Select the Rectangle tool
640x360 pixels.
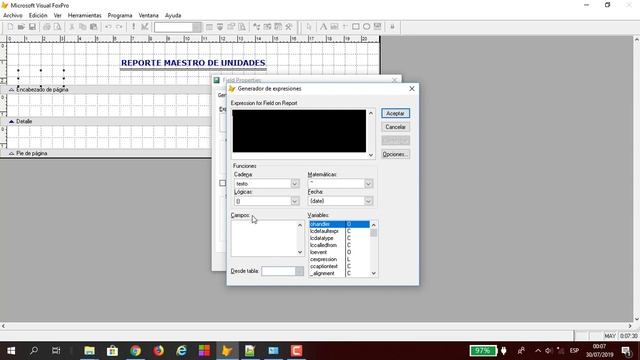coord(356,27)
